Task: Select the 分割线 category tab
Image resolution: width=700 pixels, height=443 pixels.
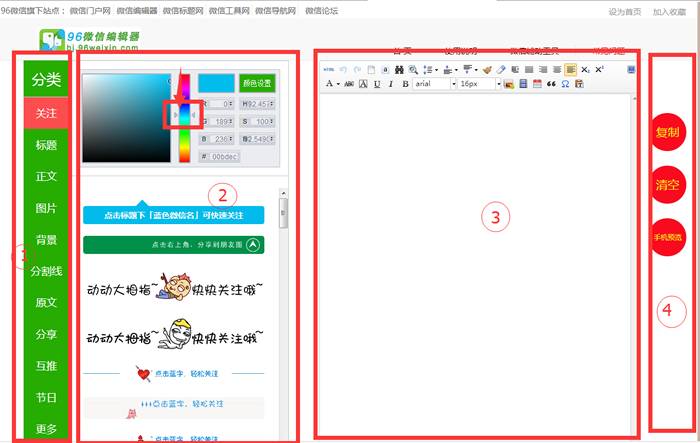Action: [x=46, y=271]
